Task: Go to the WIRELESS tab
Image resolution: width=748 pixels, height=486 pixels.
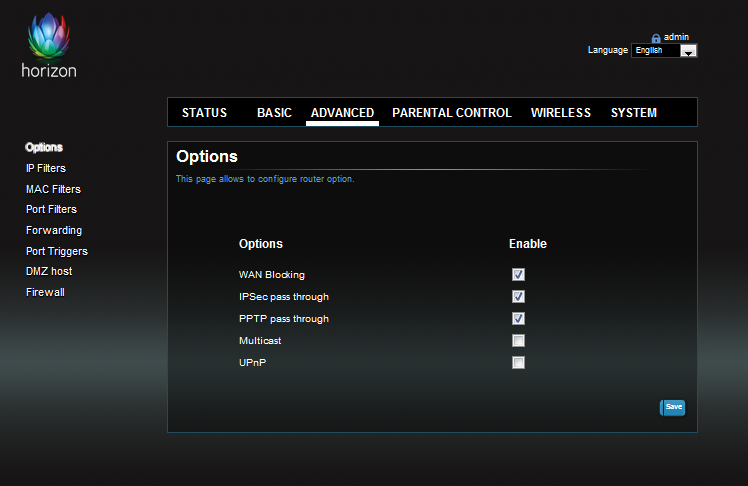Action: (x=561, y=113)
